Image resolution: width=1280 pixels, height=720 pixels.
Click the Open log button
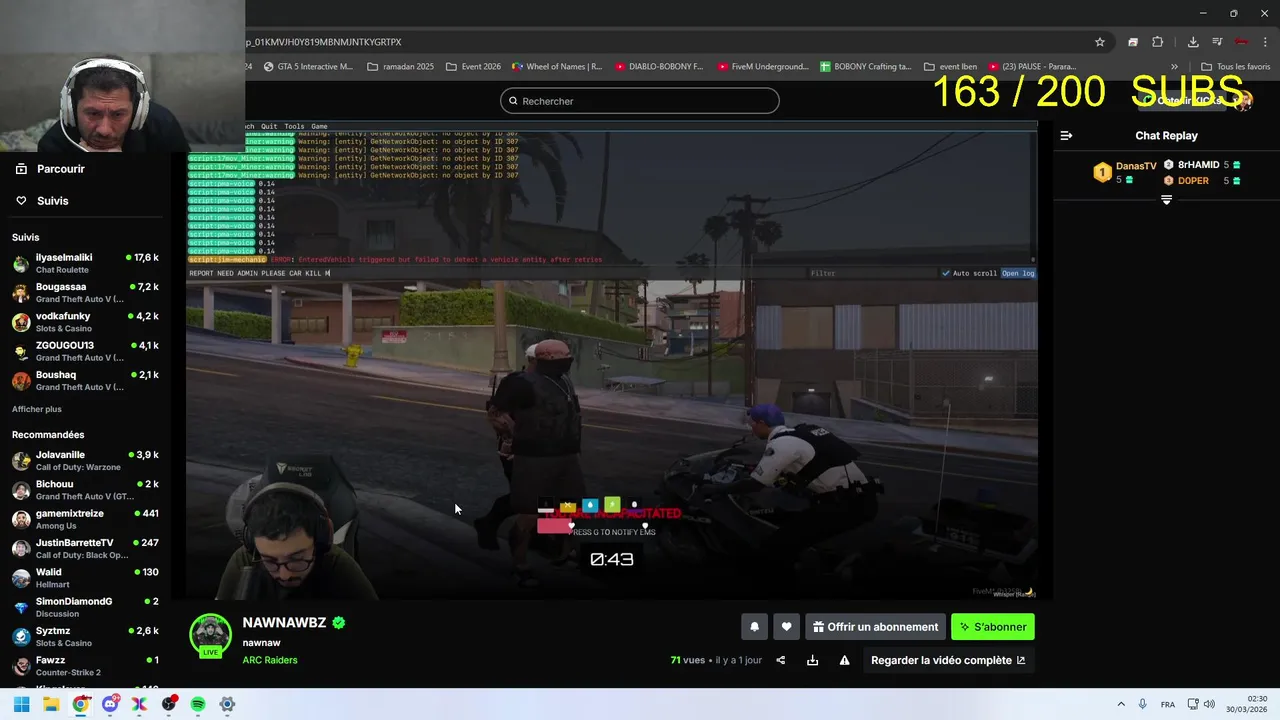(x=1018, y=273)
